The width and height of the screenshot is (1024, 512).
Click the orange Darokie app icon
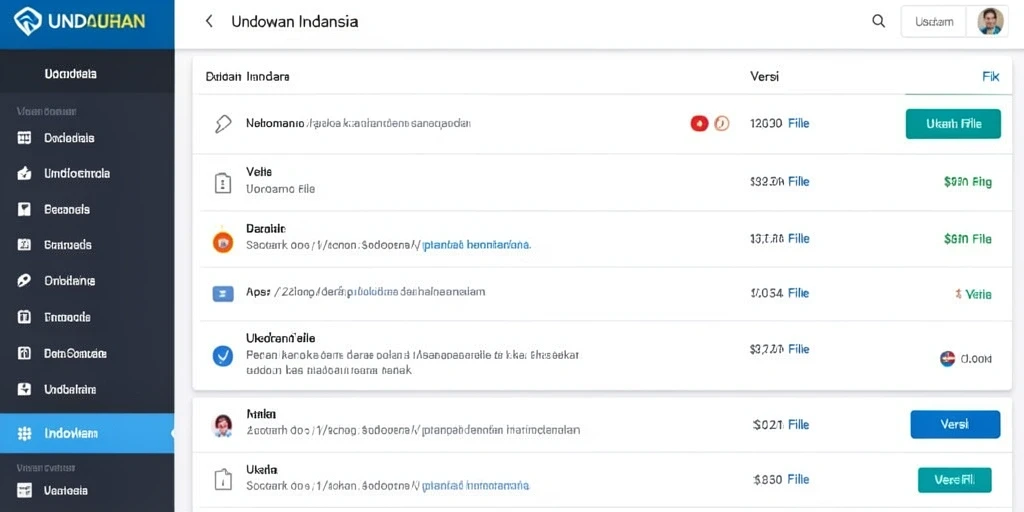click(223, 242)
